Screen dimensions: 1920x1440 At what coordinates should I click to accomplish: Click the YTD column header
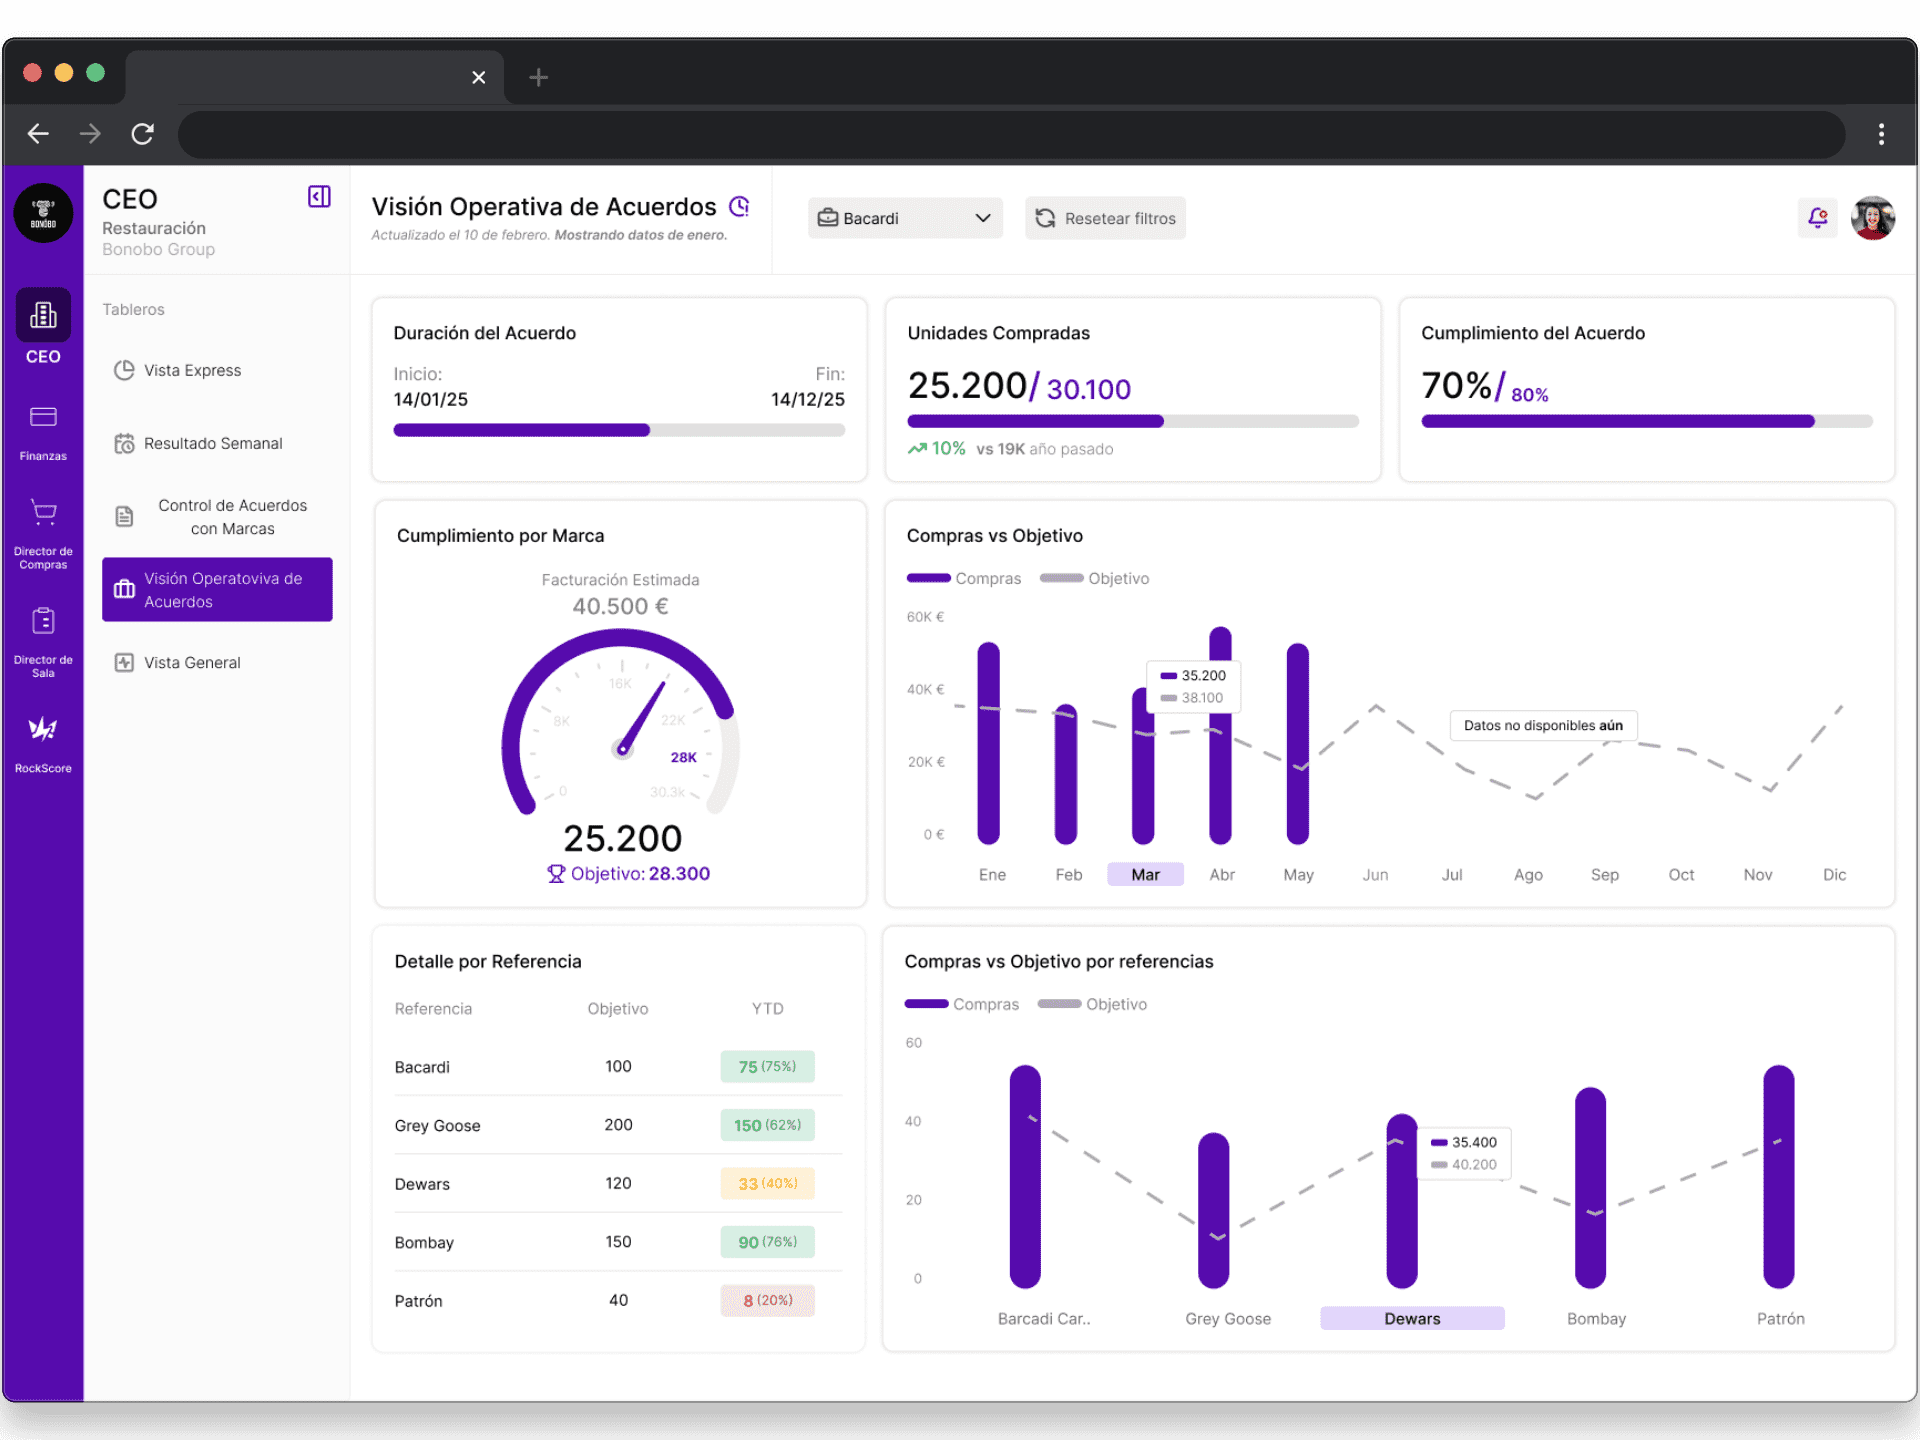[x=767, y=1008]
